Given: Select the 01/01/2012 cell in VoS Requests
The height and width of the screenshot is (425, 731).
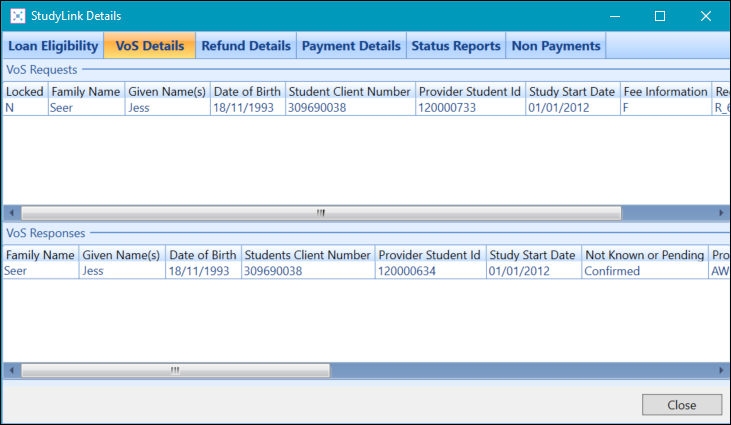Looking at the screenshot, I should (572, 108).
